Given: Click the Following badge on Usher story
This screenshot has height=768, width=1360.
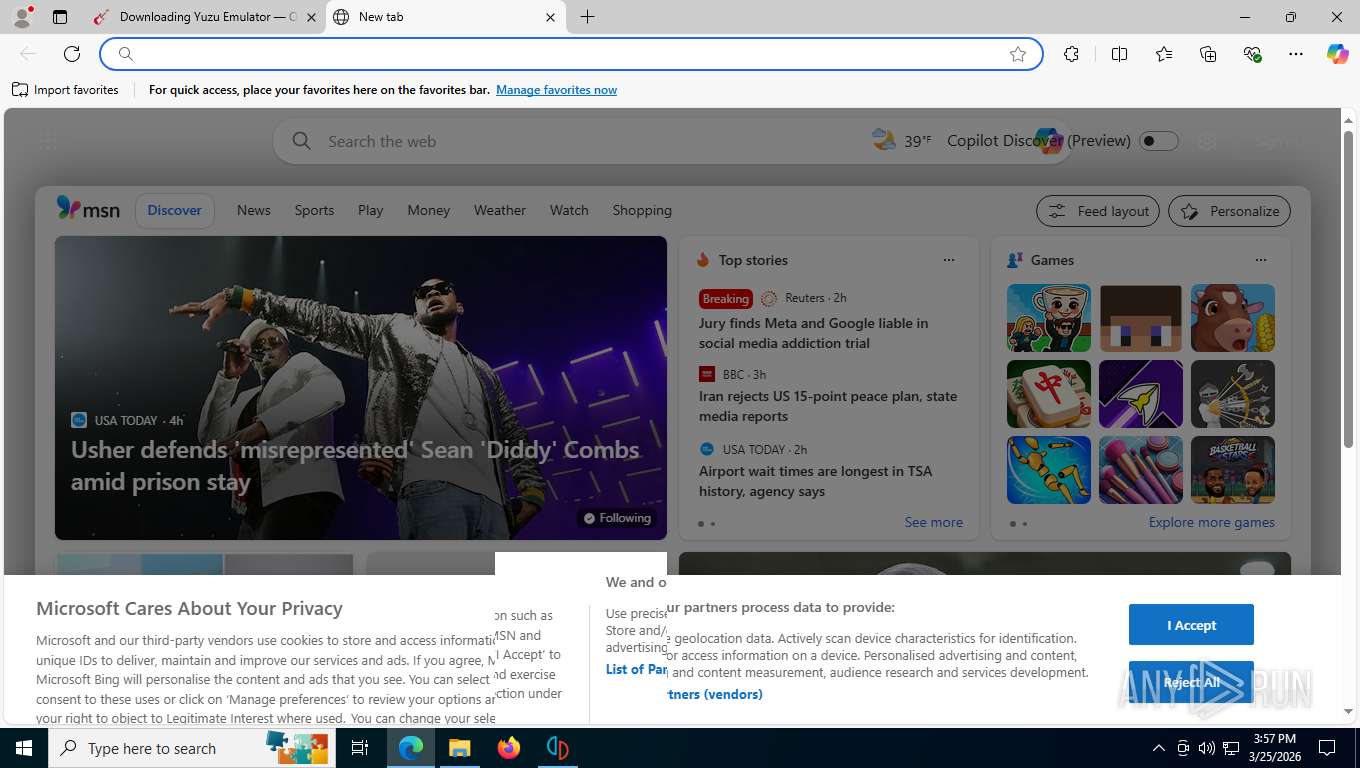Looking at the screenshot, I should [x=617, y=518].
